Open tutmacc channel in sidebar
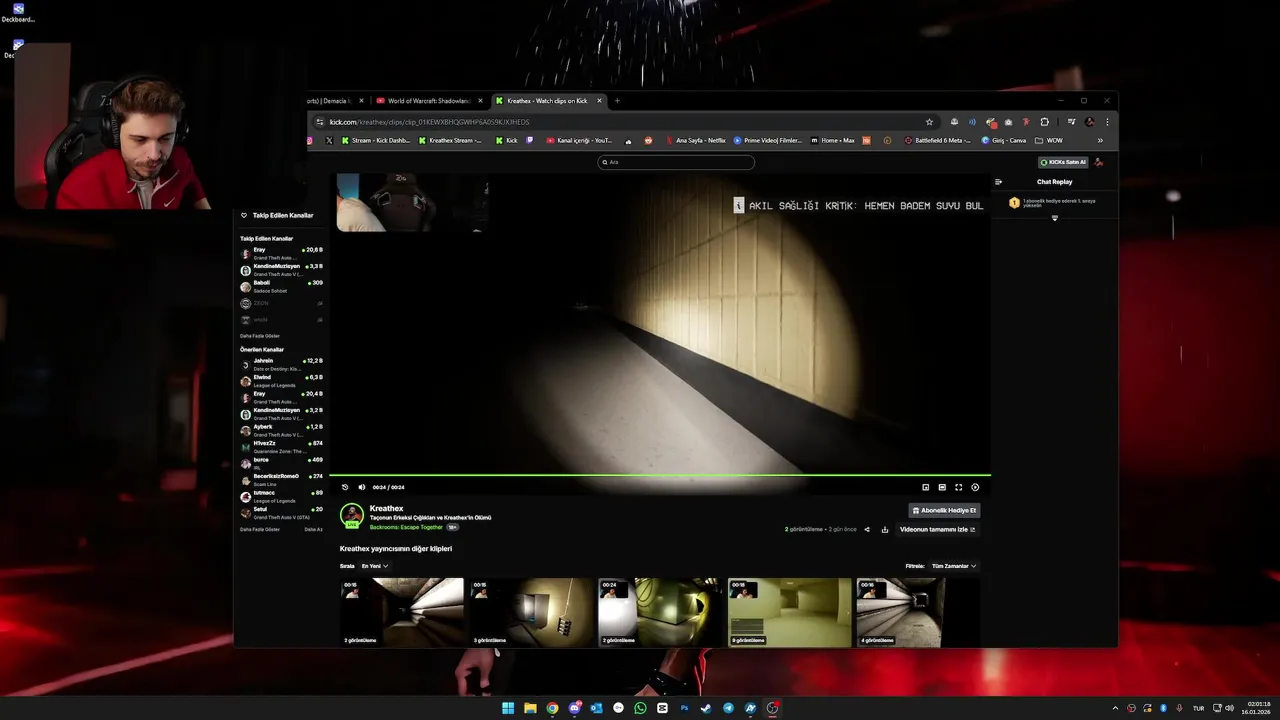The image size is (1280, 720). coord(281,496)
